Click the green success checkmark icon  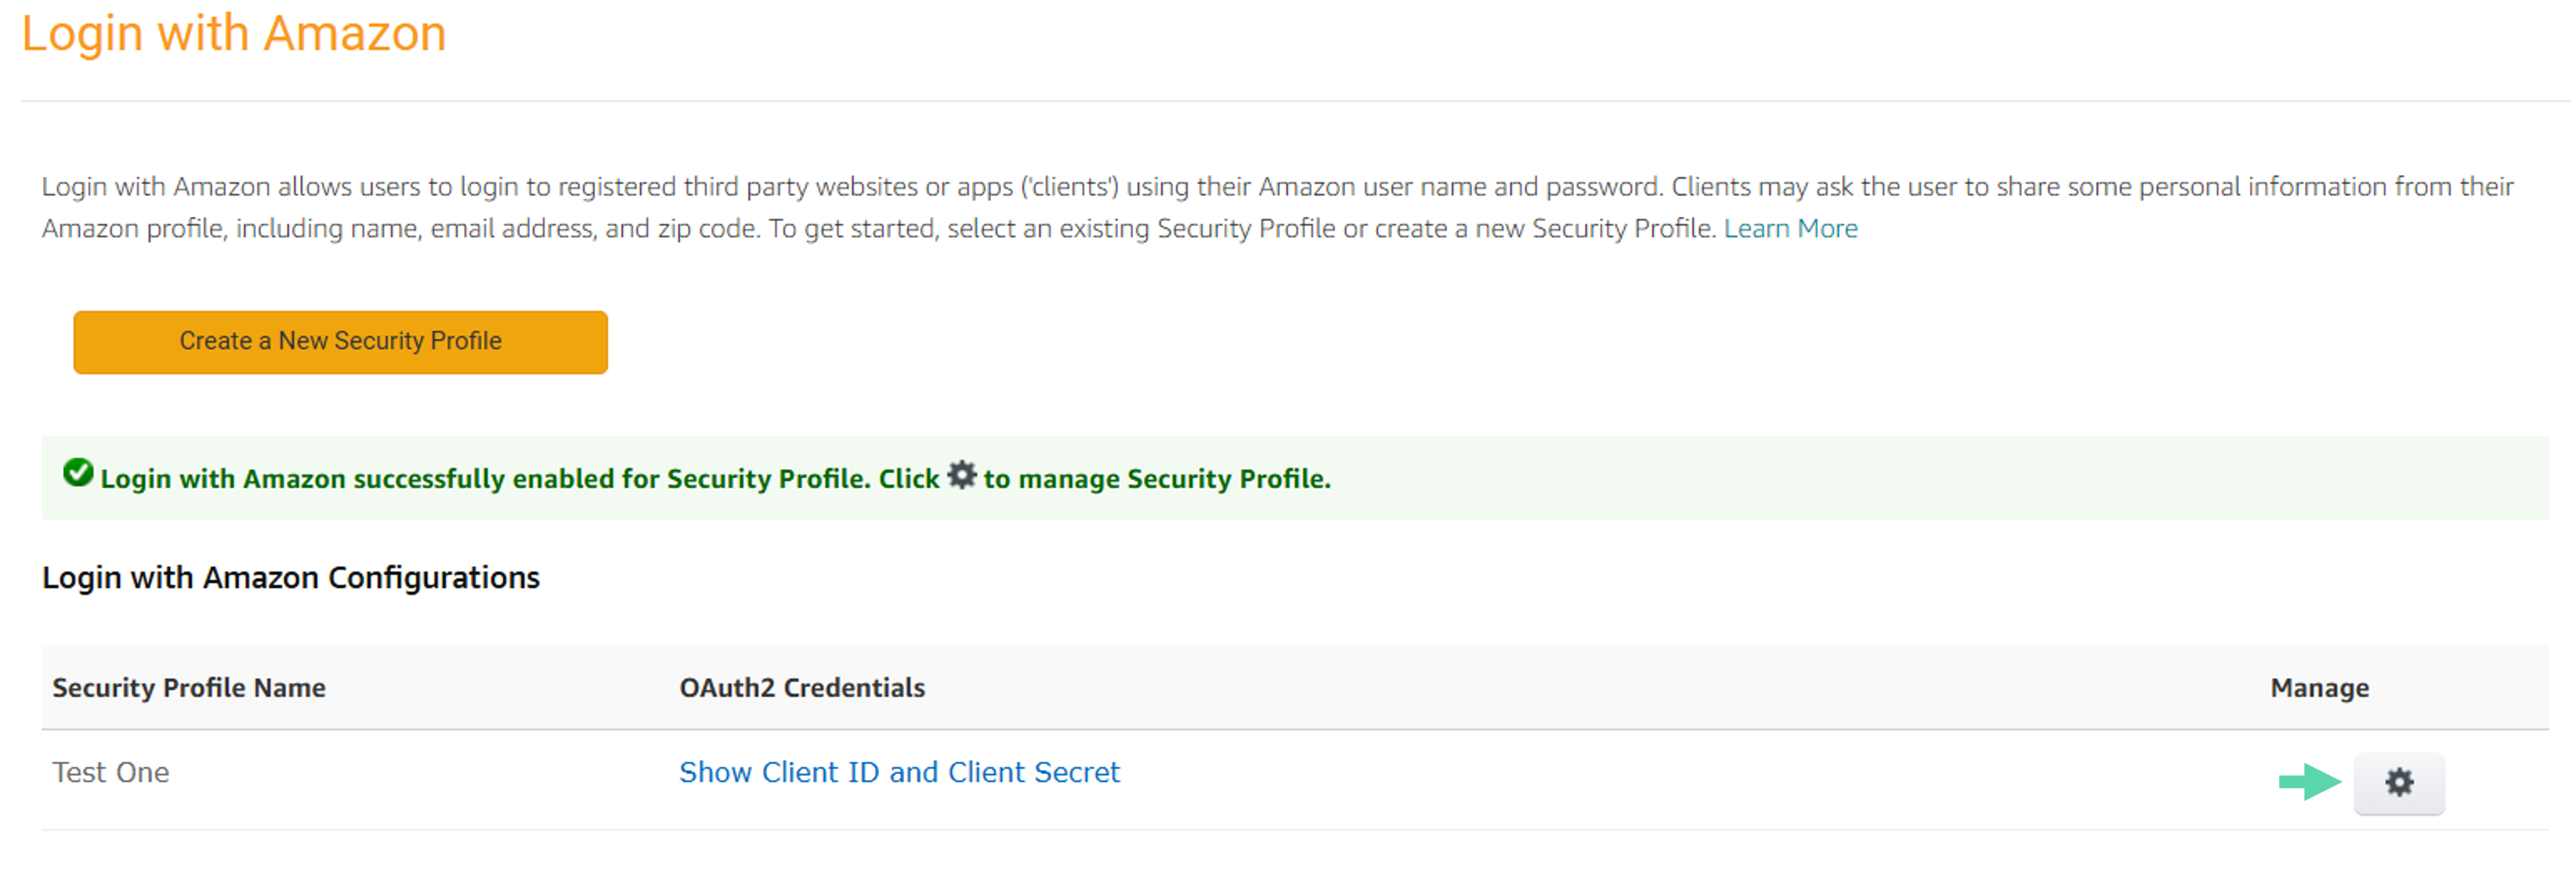click(x=78, y=472)
